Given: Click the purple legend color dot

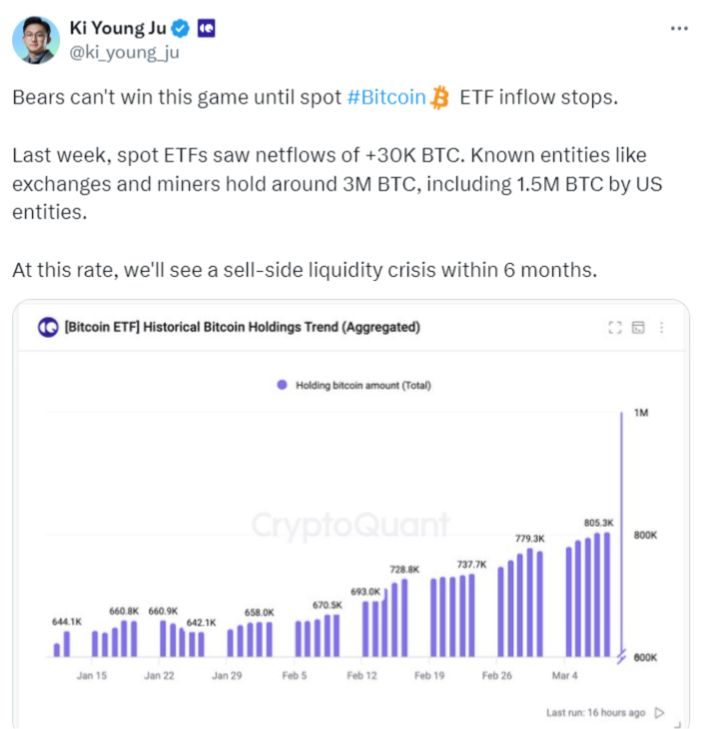Looking at the screenshot, I should point(282,385).
